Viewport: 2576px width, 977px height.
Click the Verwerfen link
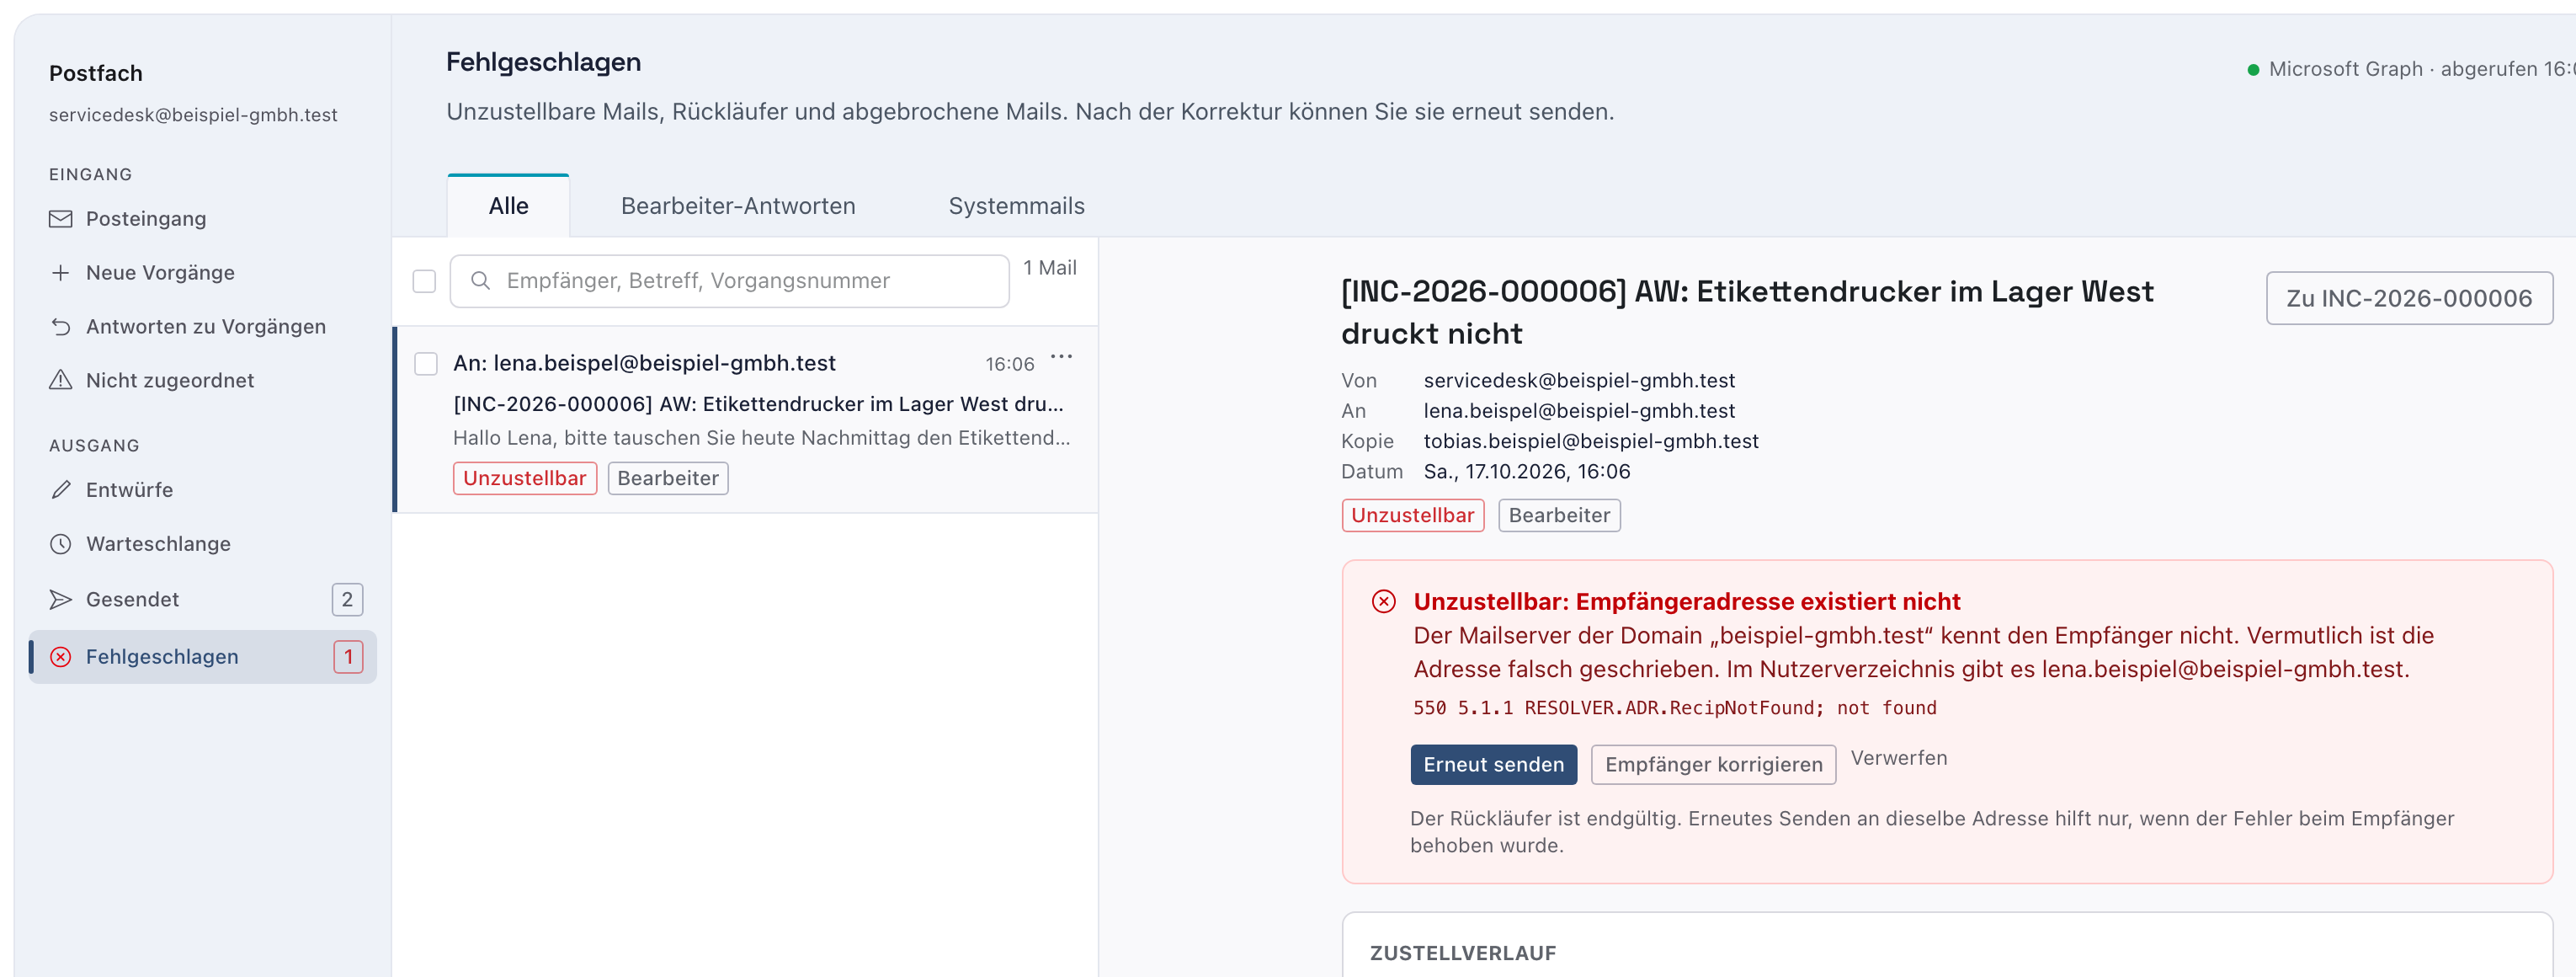click(x=1899, y=758)
